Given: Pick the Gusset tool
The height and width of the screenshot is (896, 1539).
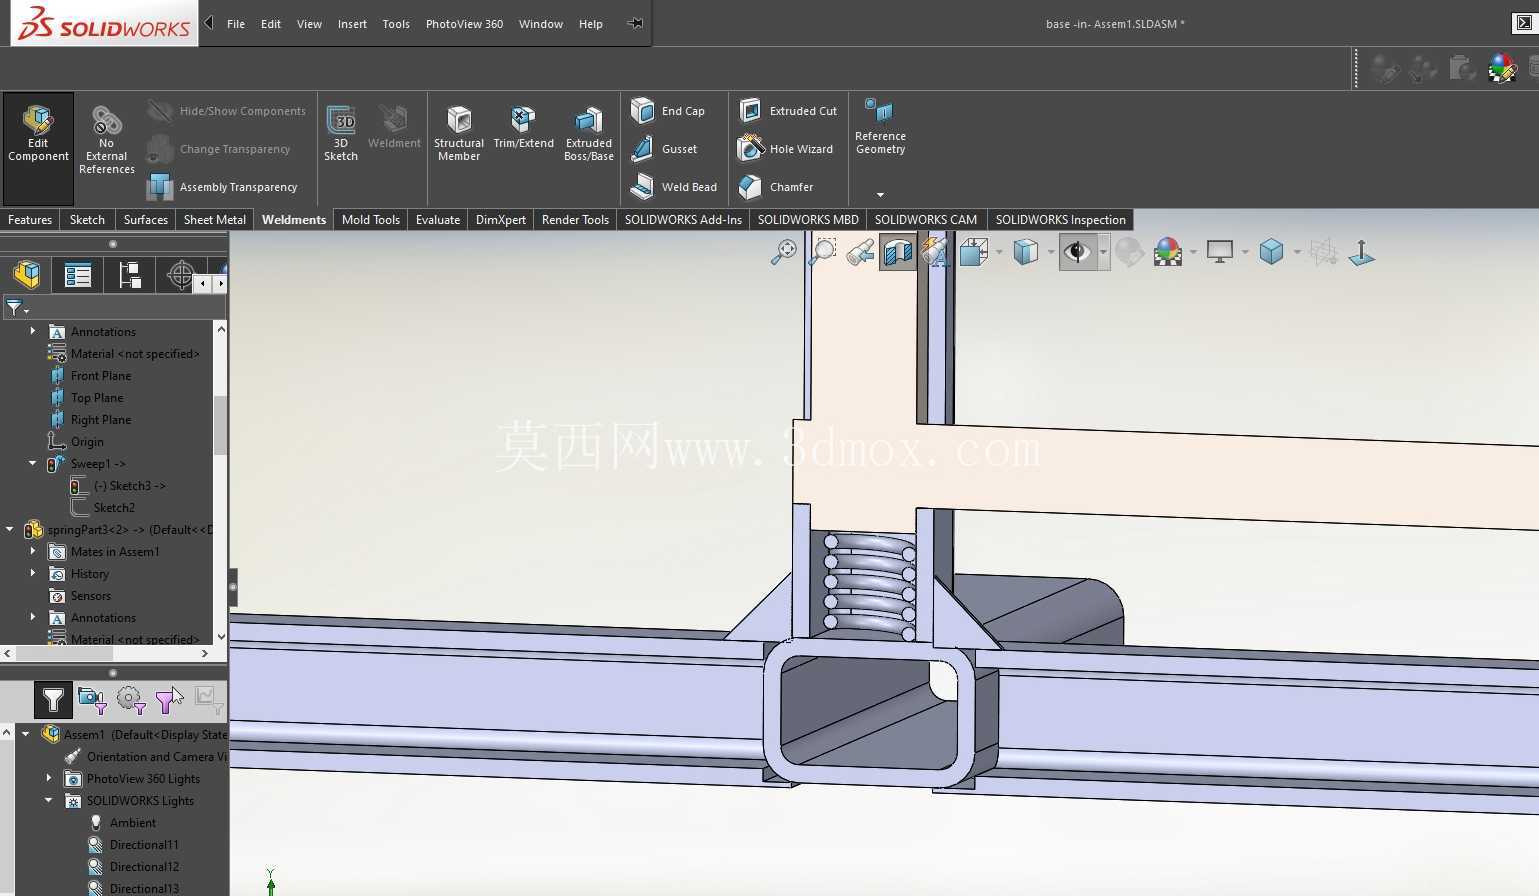Looking at the screenshot, I should pos(664,149).
